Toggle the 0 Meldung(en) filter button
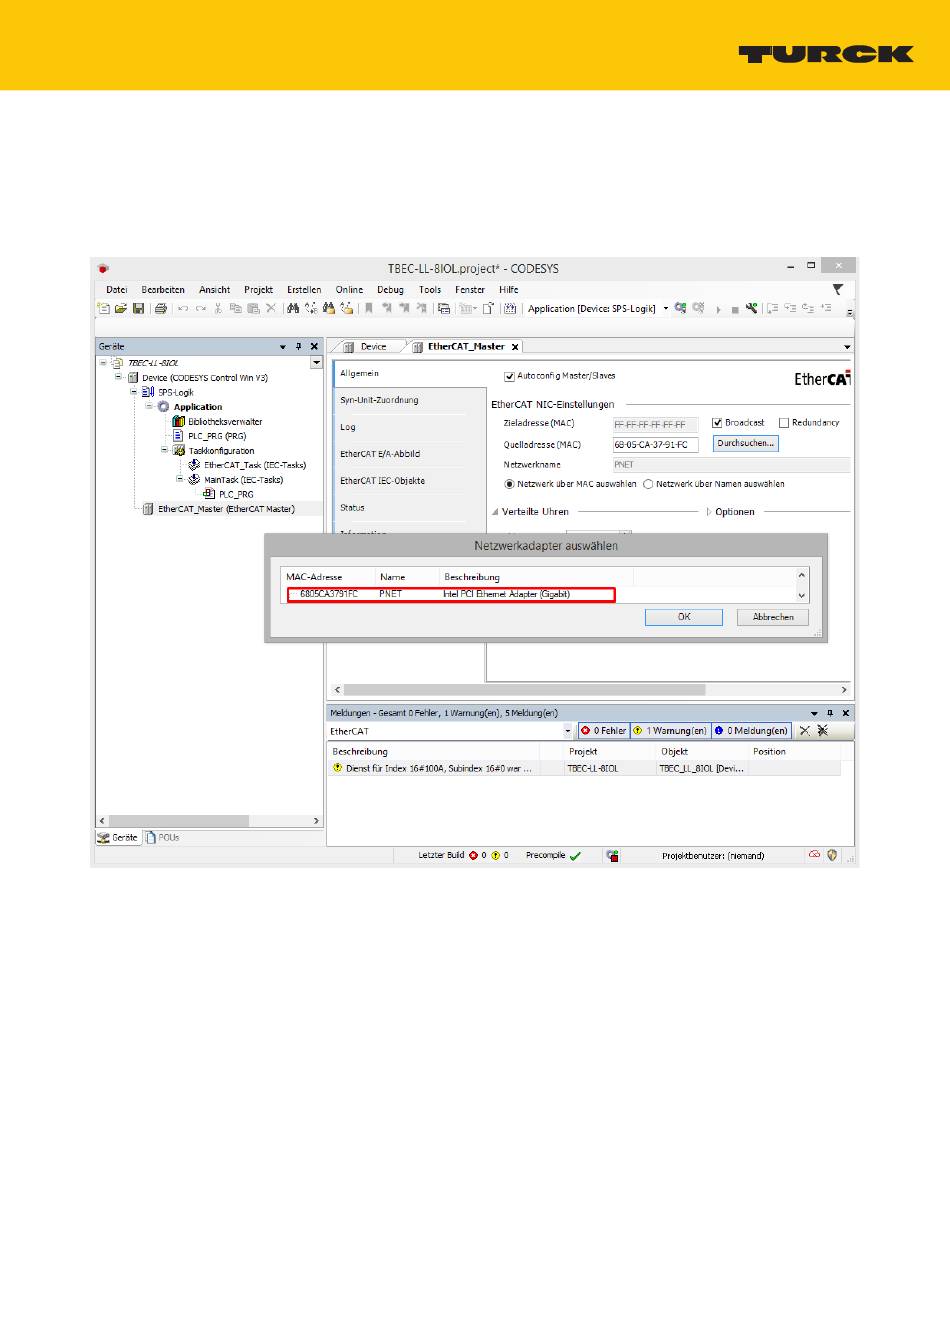The height and width of the screenshot is (1344, 950). [x=751, y=731]
